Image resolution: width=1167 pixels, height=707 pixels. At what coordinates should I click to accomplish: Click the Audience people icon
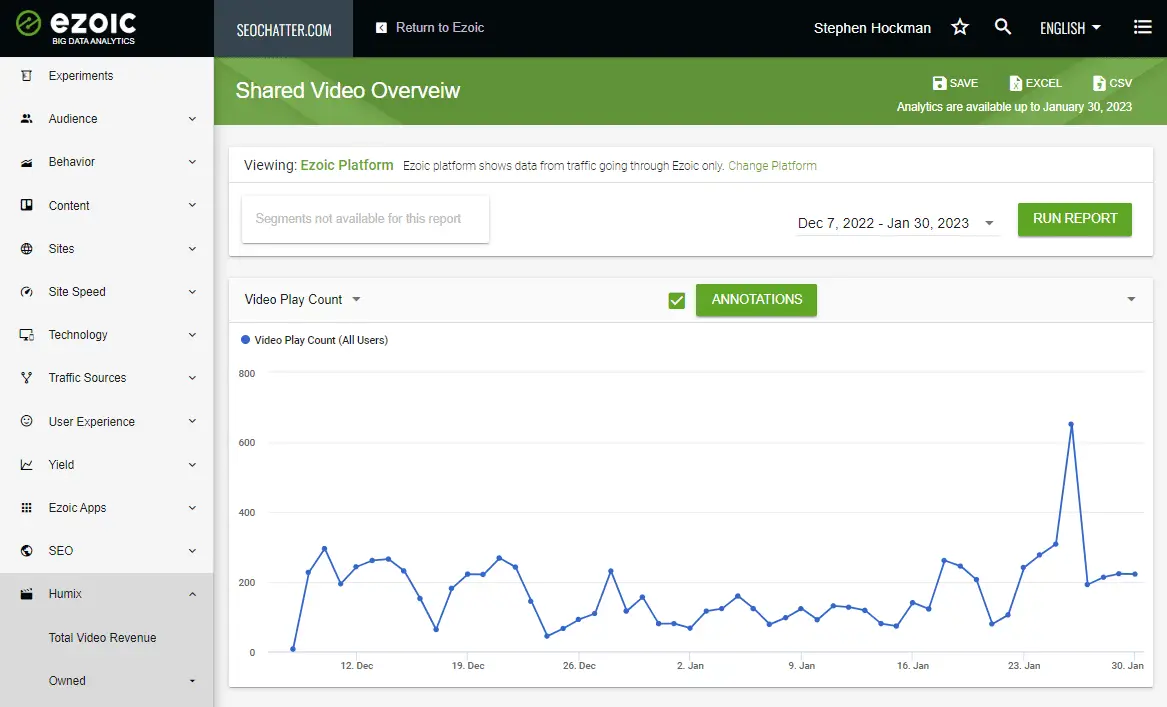tap(27, 119)
